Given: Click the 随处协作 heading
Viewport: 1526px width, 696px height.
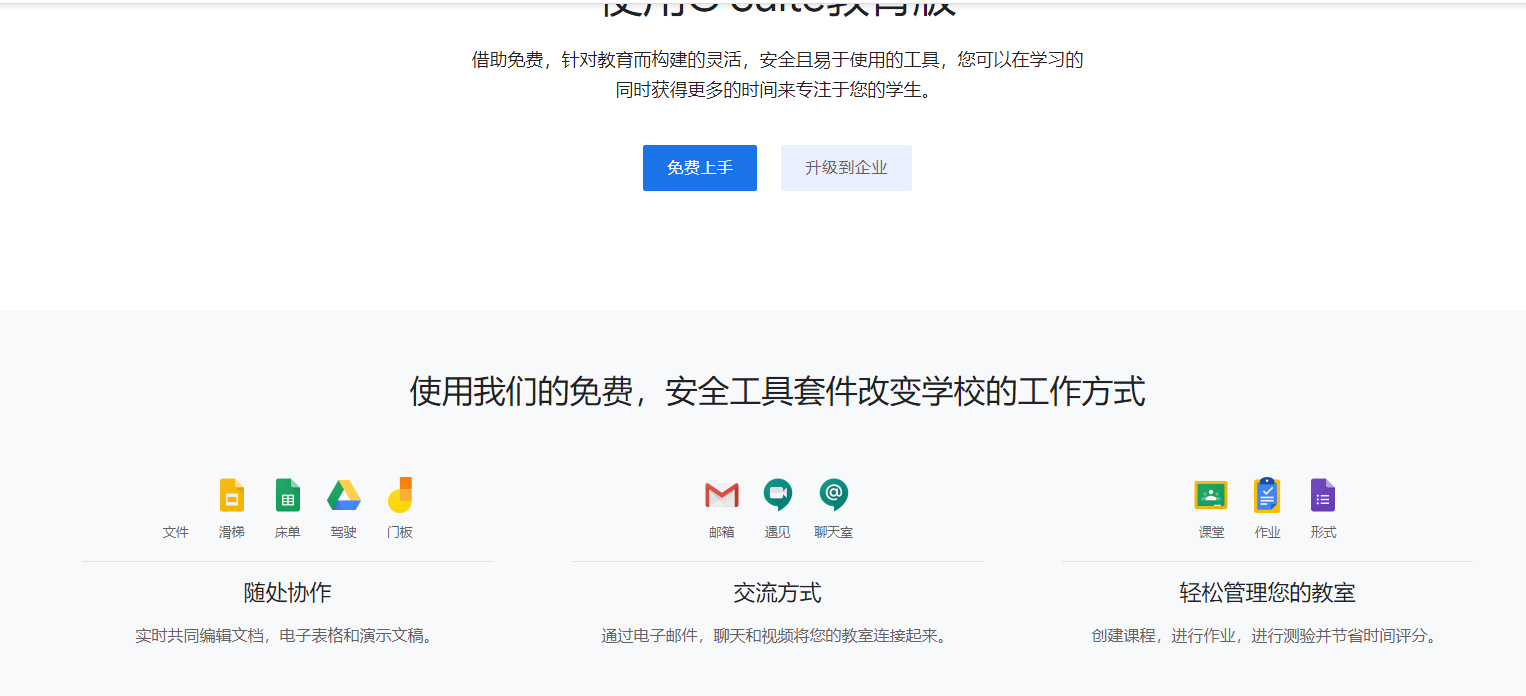Looking at the screenshot, I should [x=288, y=593].
